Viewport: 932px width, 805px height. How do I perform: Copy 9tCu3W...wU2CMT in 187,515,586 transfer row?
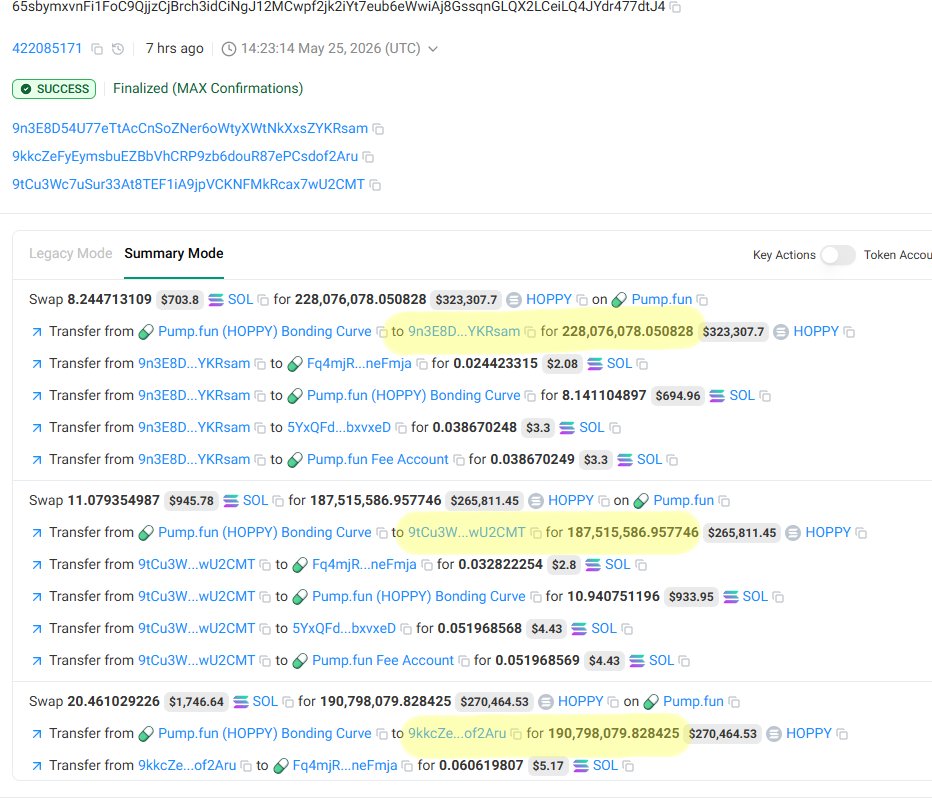tap(536, 533)
